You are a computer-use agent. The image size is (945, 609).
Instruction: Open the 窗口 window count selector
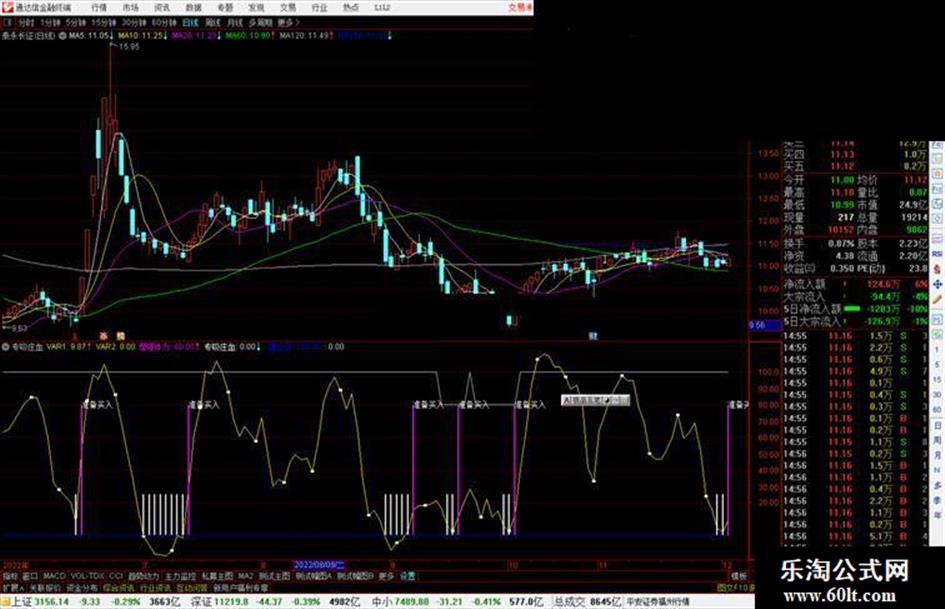(x=30, y=576)
